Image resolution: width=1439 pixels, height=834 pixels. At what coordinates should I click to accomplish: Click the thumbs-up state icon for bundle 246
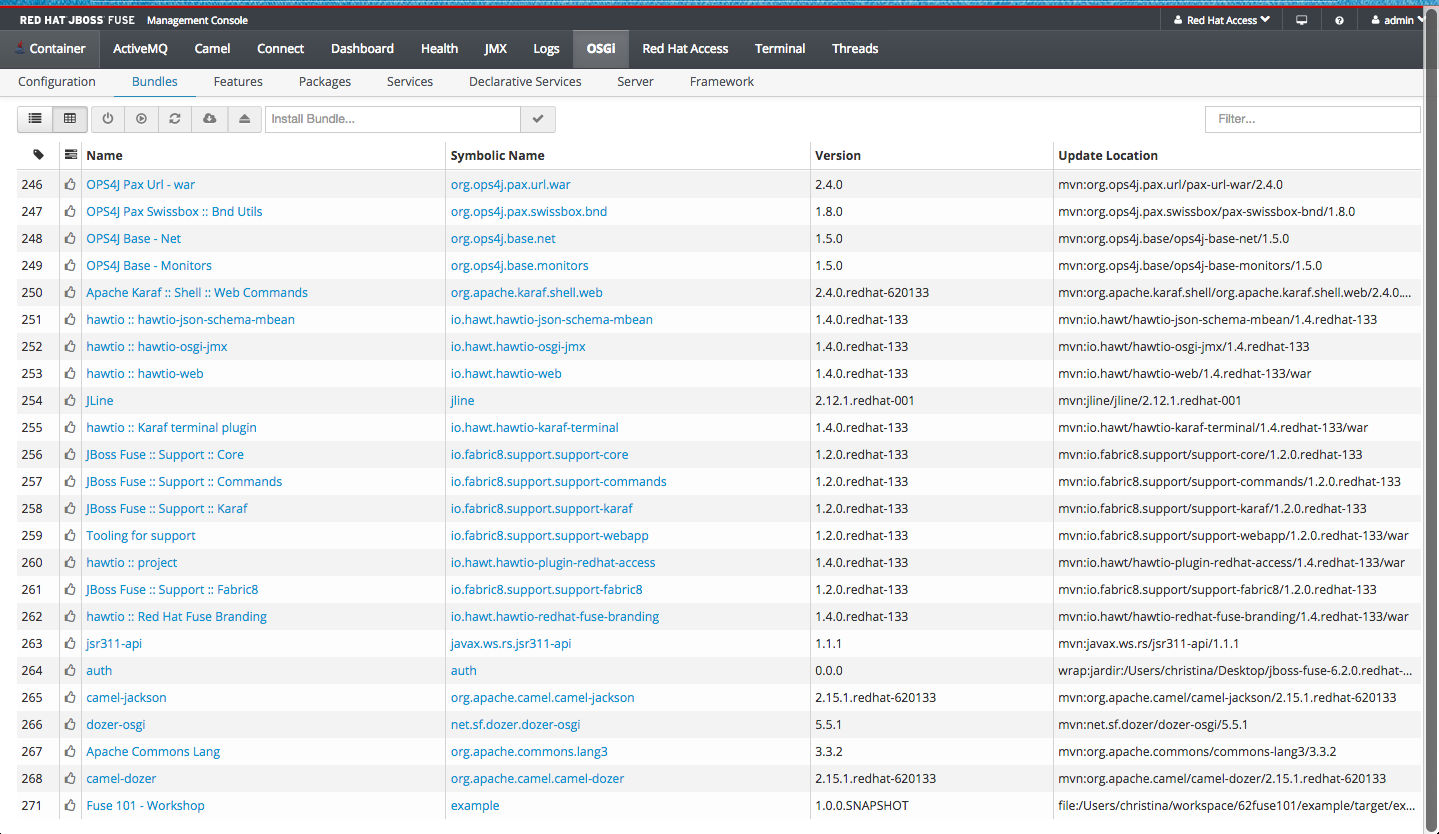pos(70,185)
